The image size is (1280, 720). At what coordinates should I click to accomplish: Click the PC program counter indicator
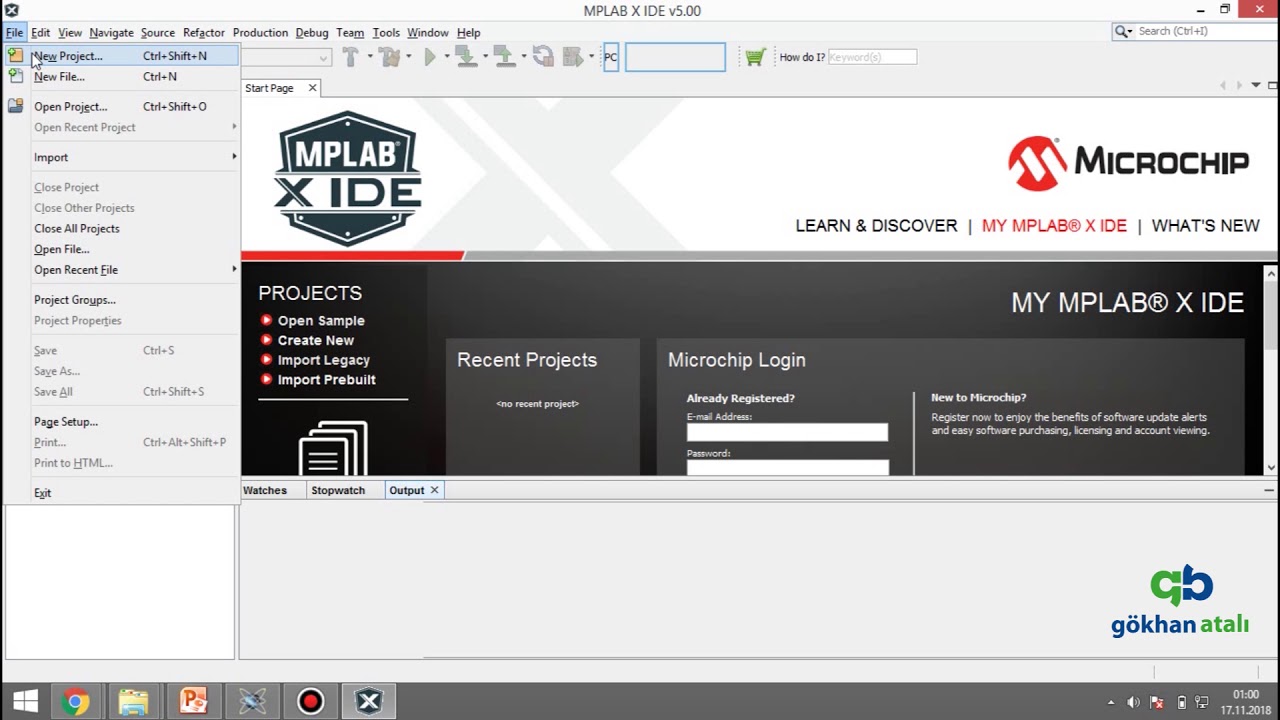coord(611,57)
